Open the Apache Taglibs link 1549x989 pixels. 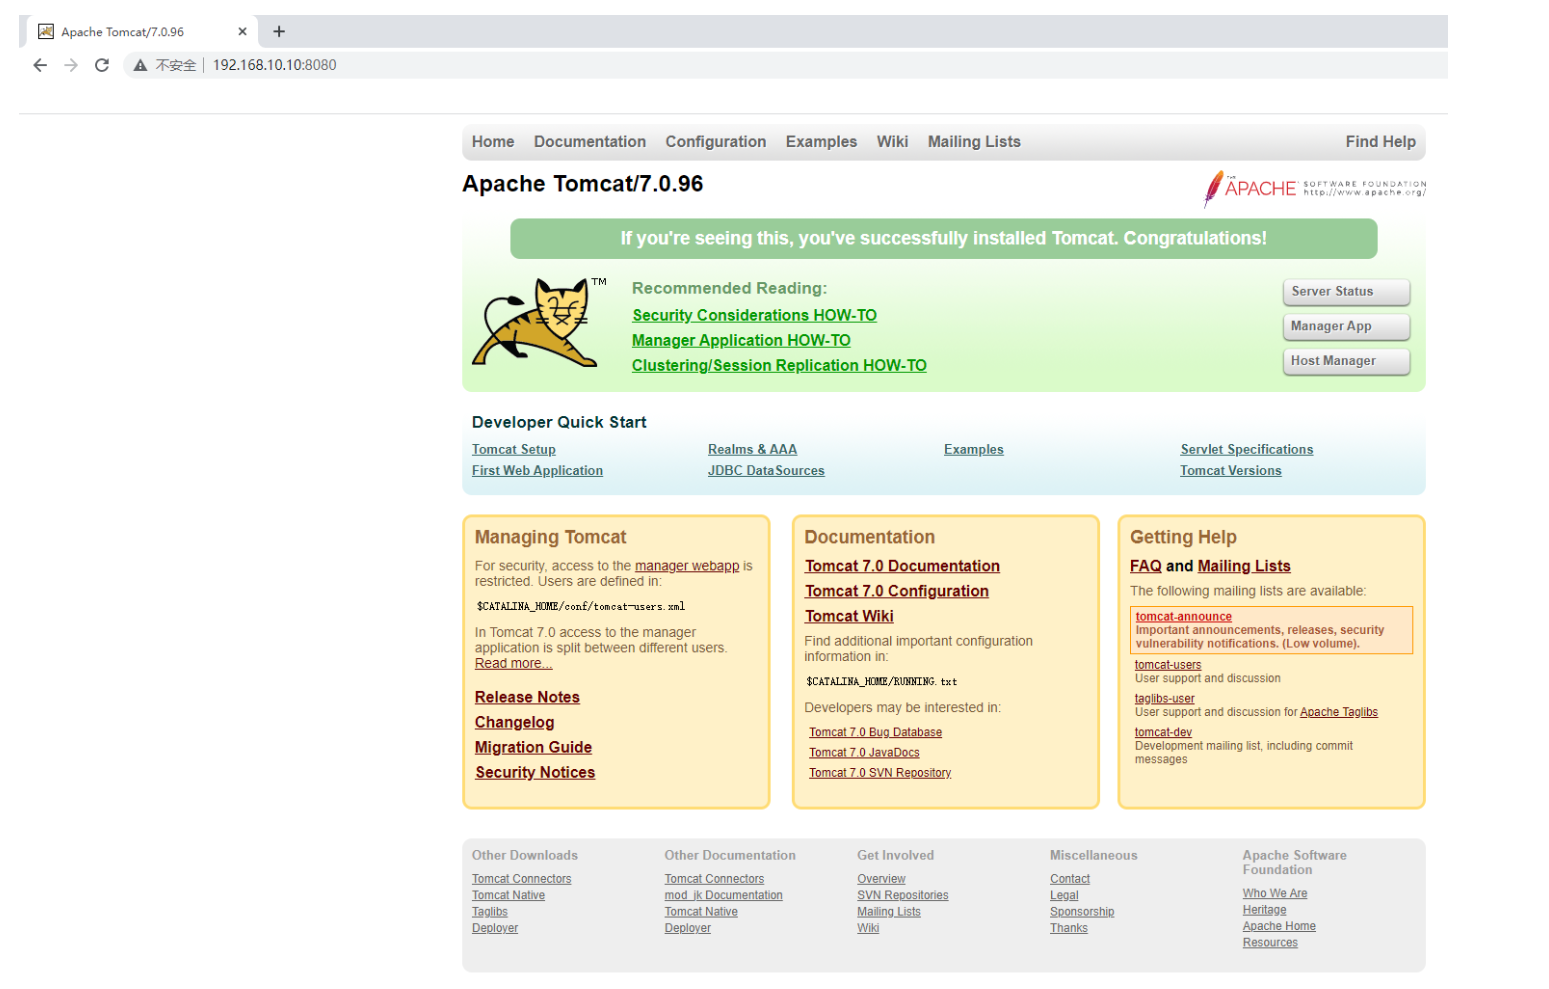coord(1339,713)
